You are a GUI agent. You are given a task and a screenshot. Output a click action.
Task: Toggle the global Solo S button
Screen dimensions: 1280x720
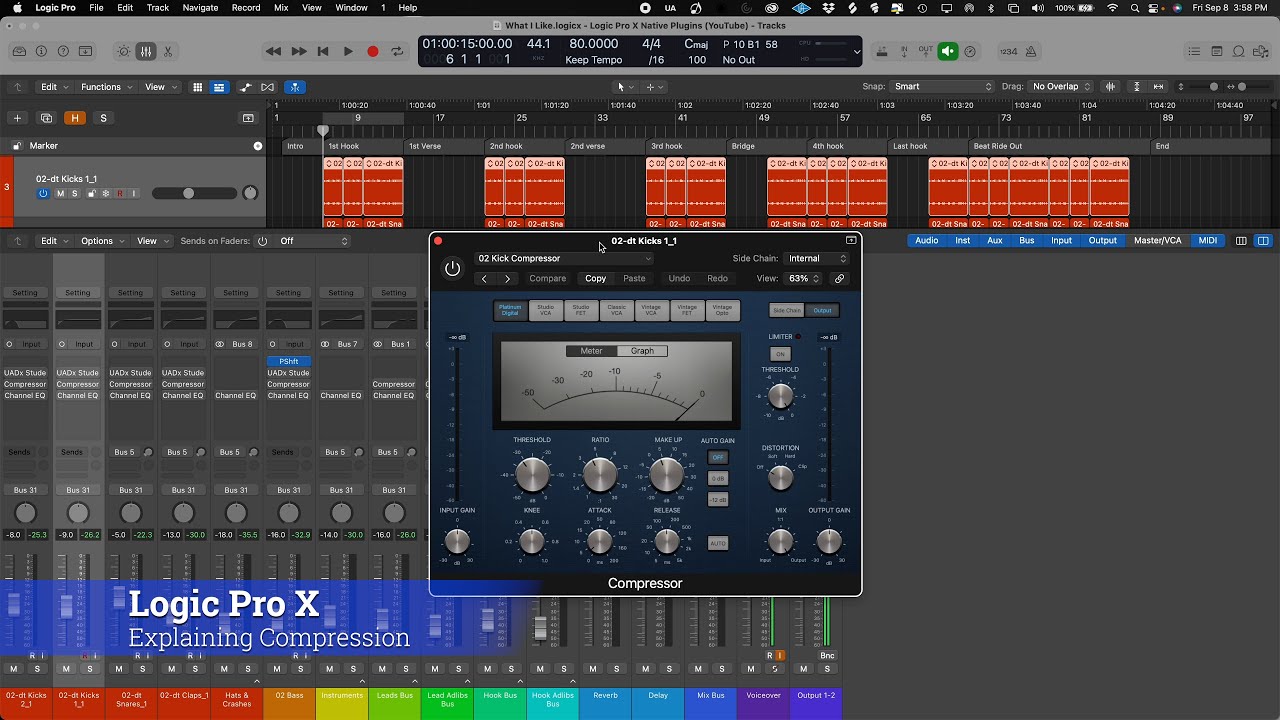click(x=103, y=118)
